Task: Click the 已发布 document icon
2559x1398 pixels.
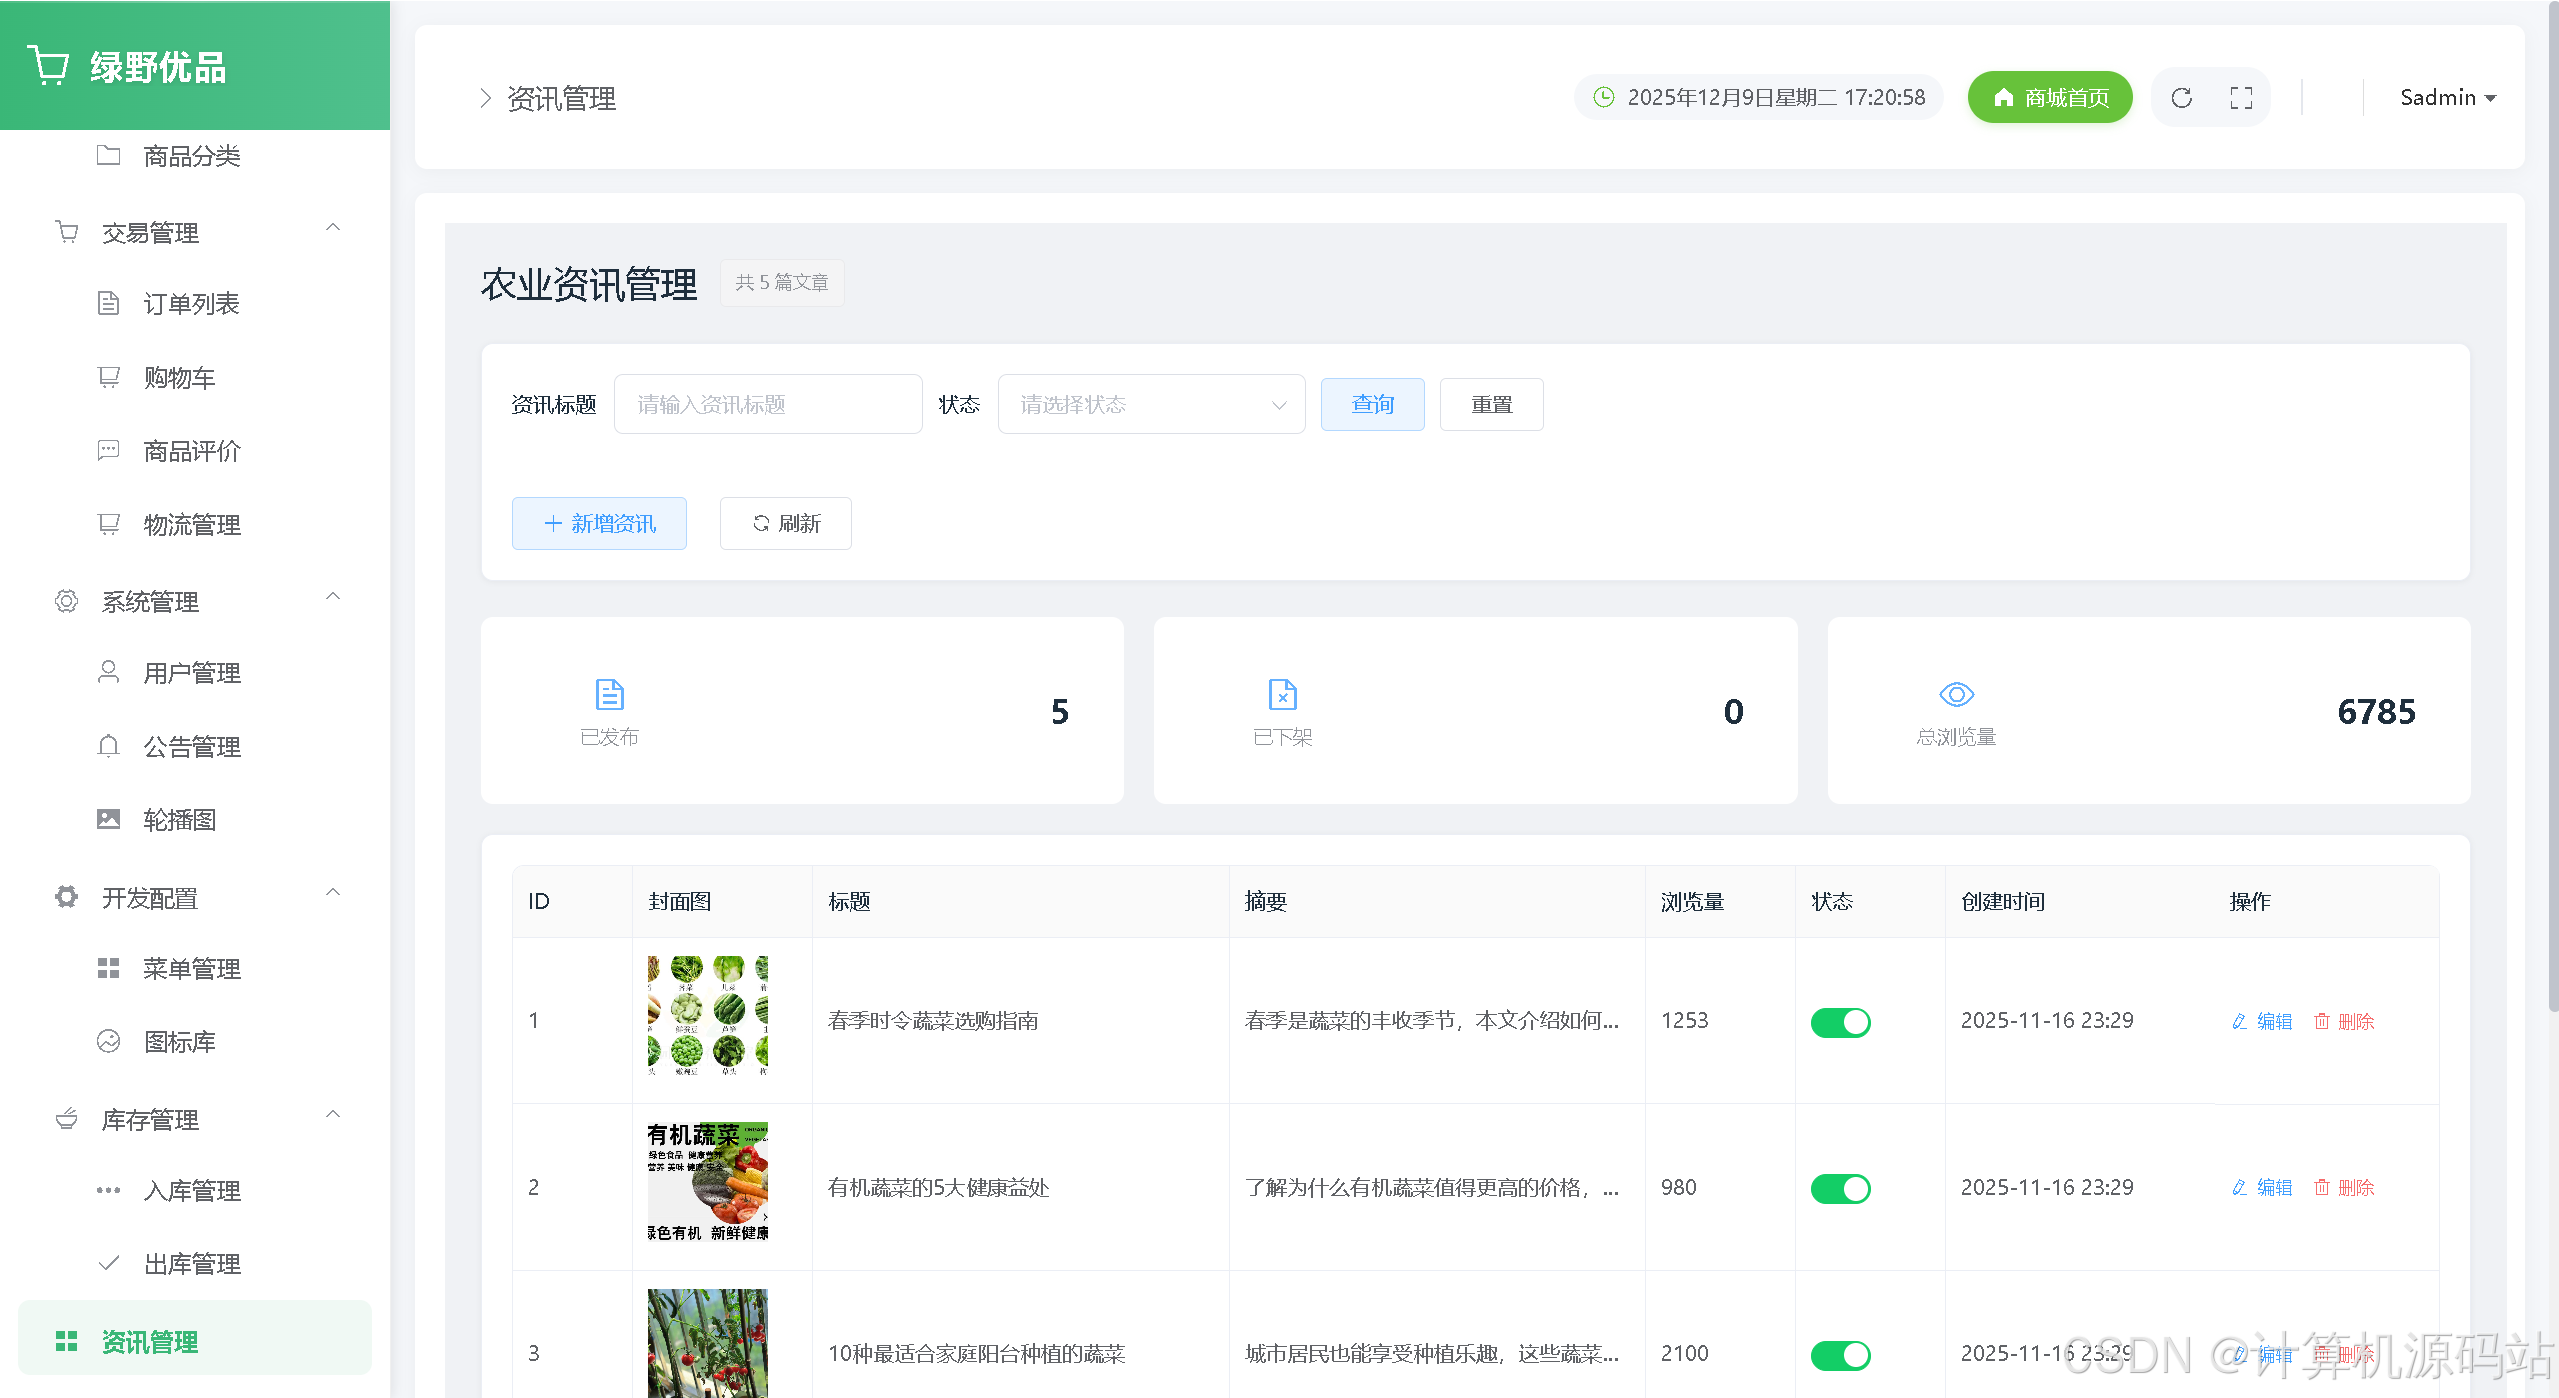Action: [x=609, y=694]
